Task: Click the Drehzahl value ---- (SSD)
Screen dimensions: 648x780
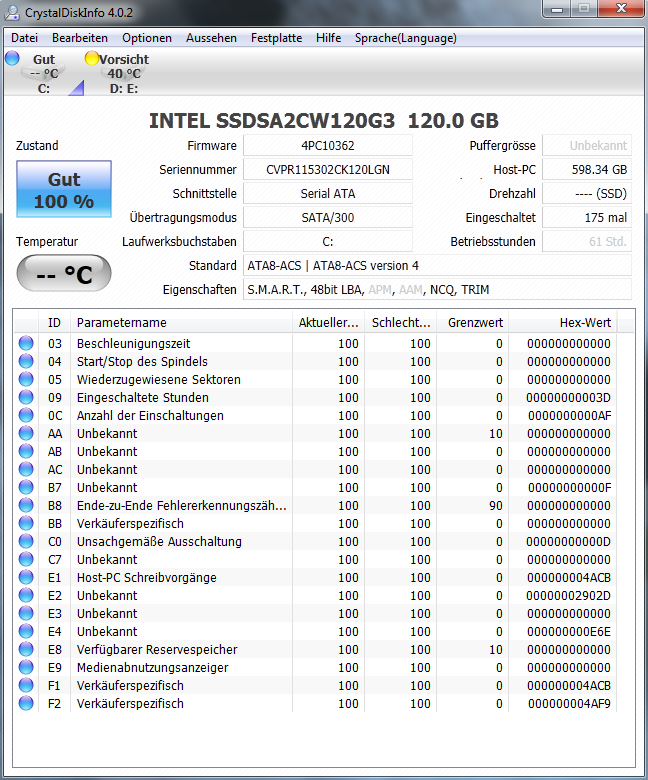Action: (587, 193)
